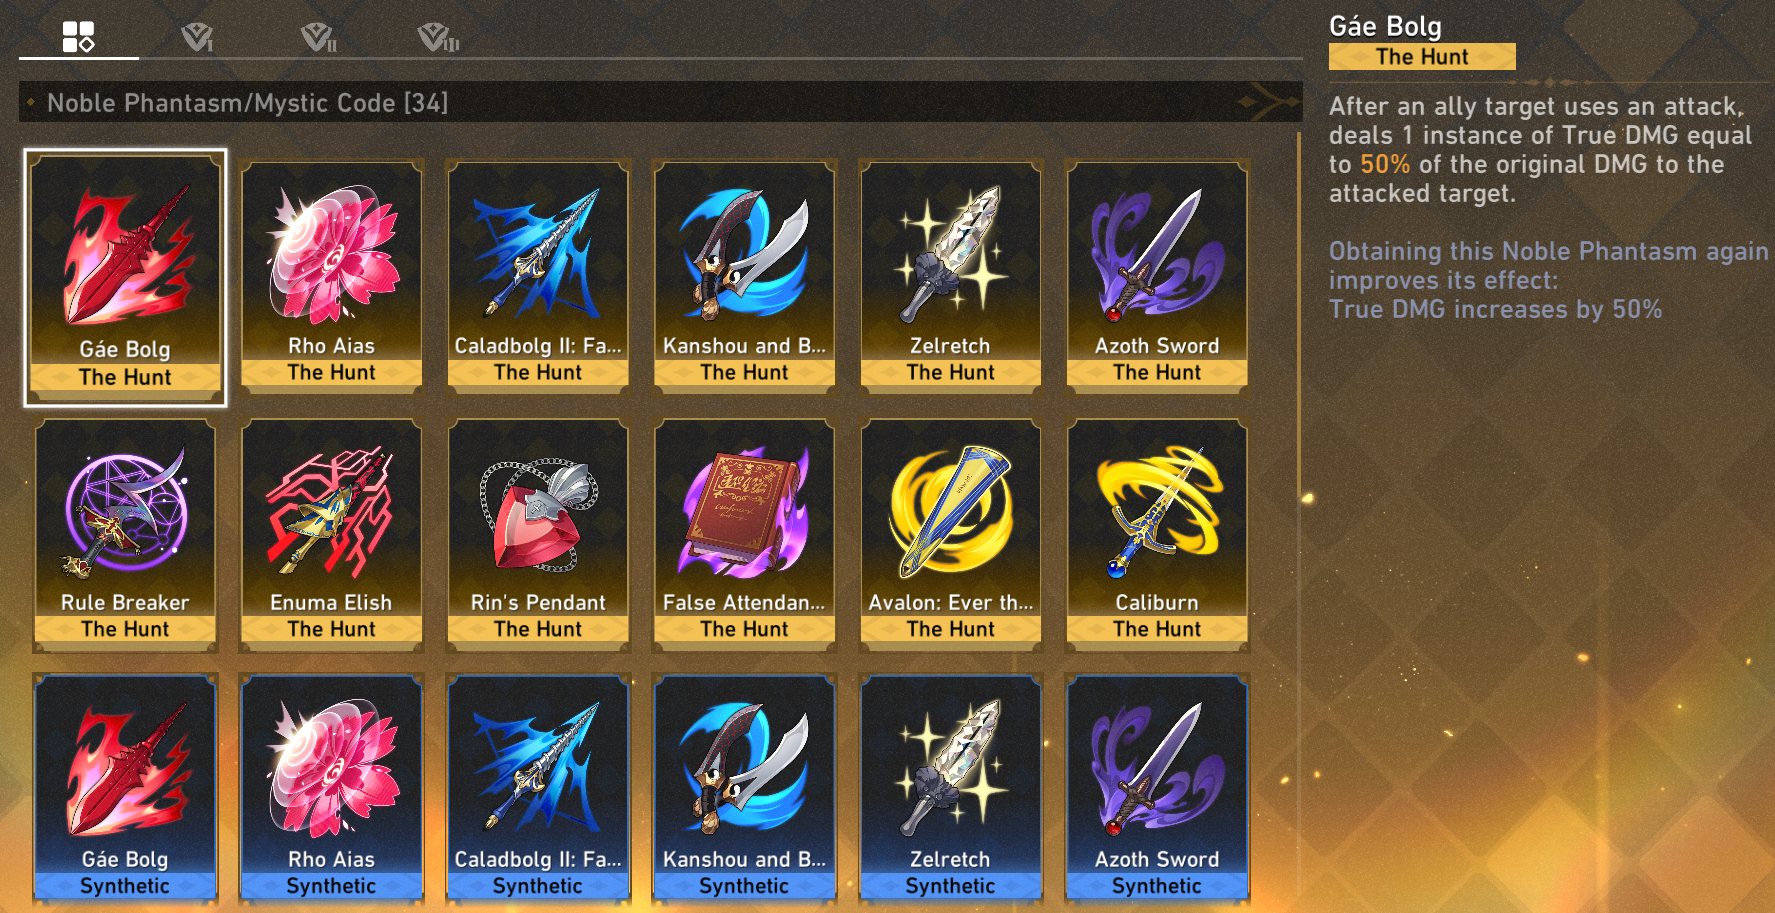
Task: Pick Enuma Elish The Hunt card
Action: 332,533
